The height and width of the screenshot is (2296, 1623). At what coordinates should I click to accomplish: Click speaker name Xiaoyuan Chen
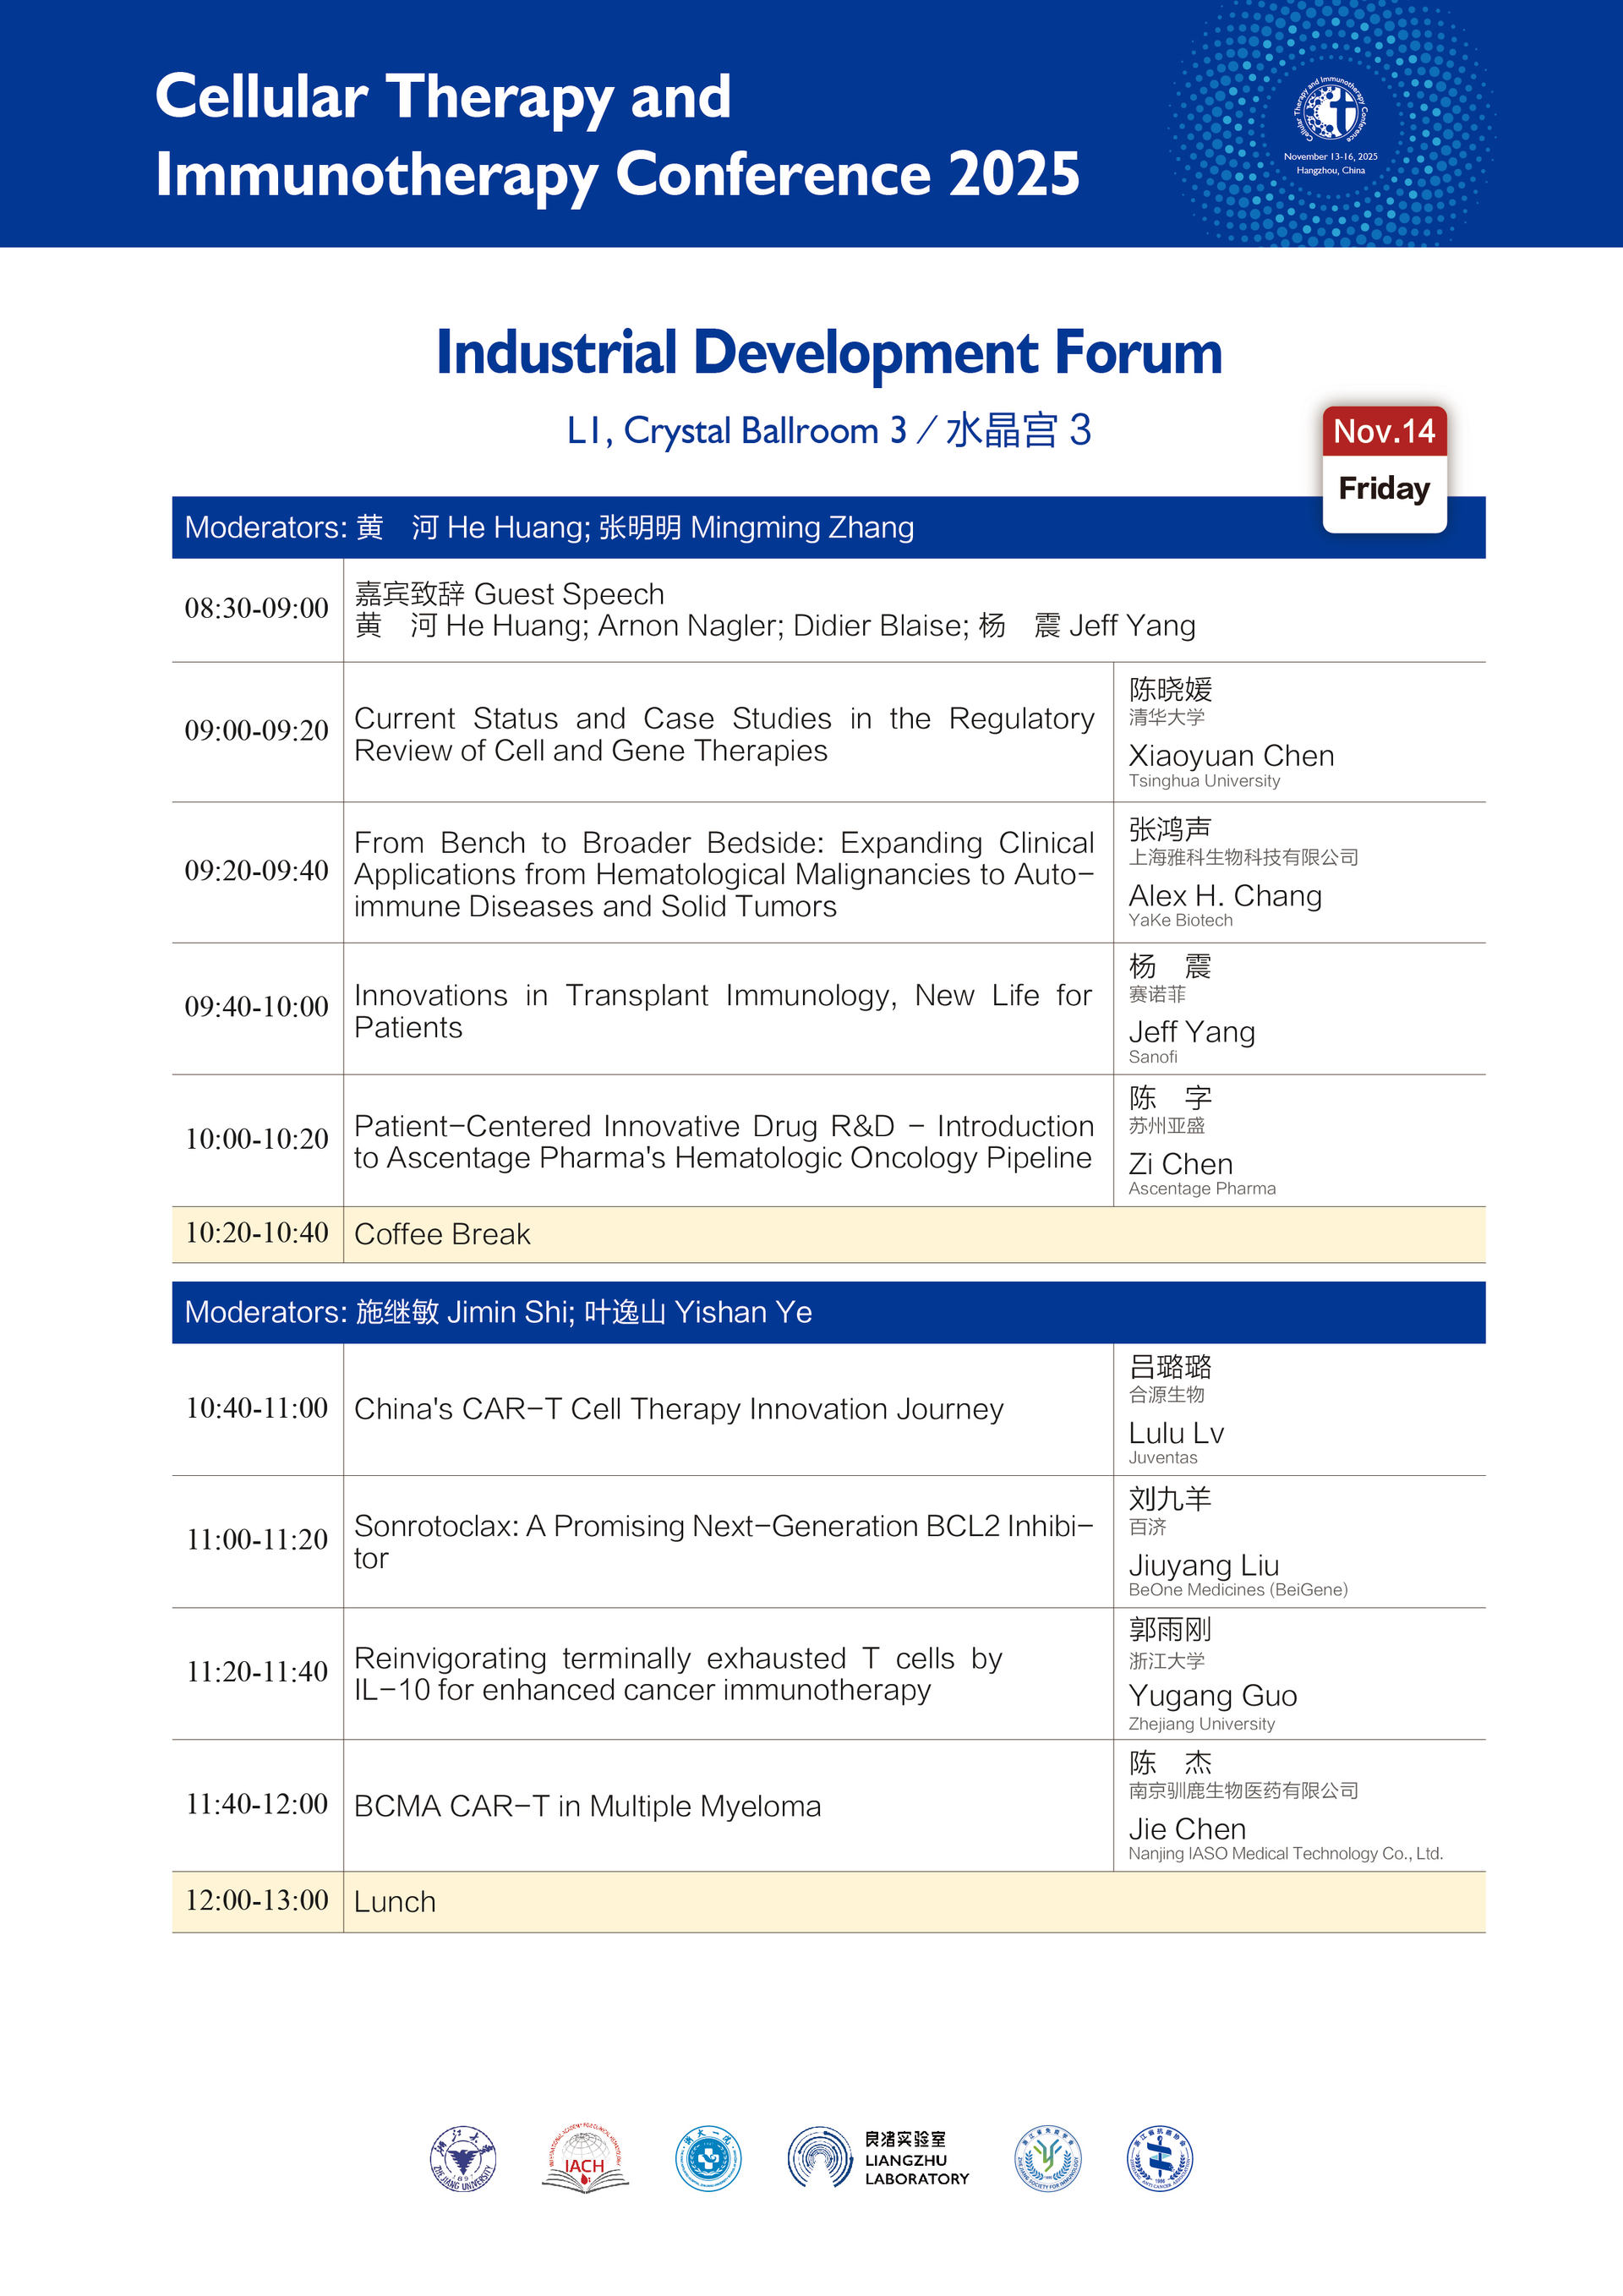tap(1231, 756)
